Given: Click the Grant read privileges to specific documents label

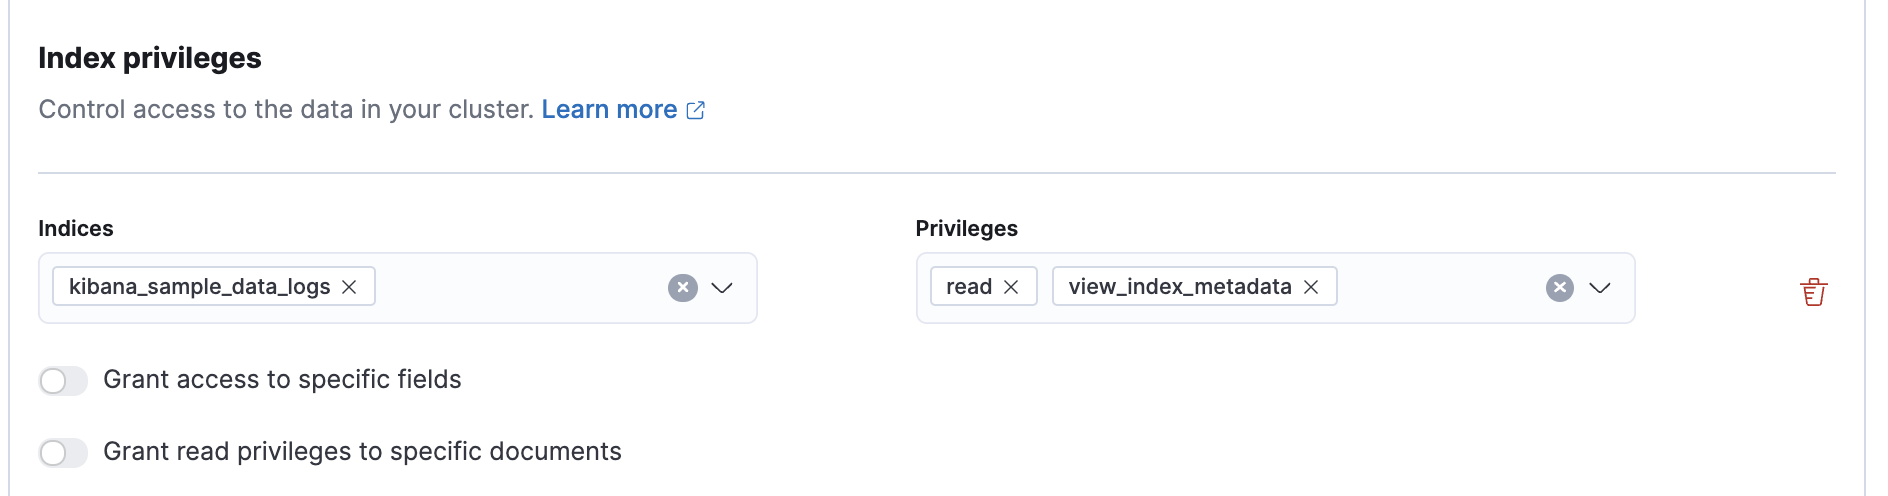Looking at the screenshot, I should [x=362, y=452].
